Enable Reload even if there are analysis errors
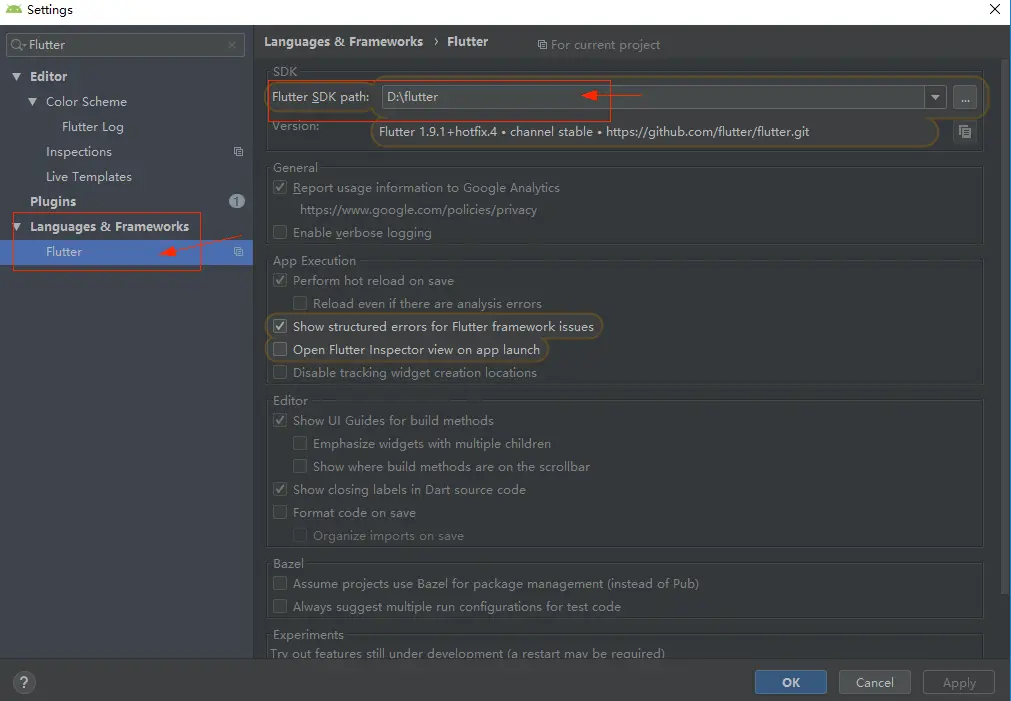1011x701 pixels. pos(300,303)
